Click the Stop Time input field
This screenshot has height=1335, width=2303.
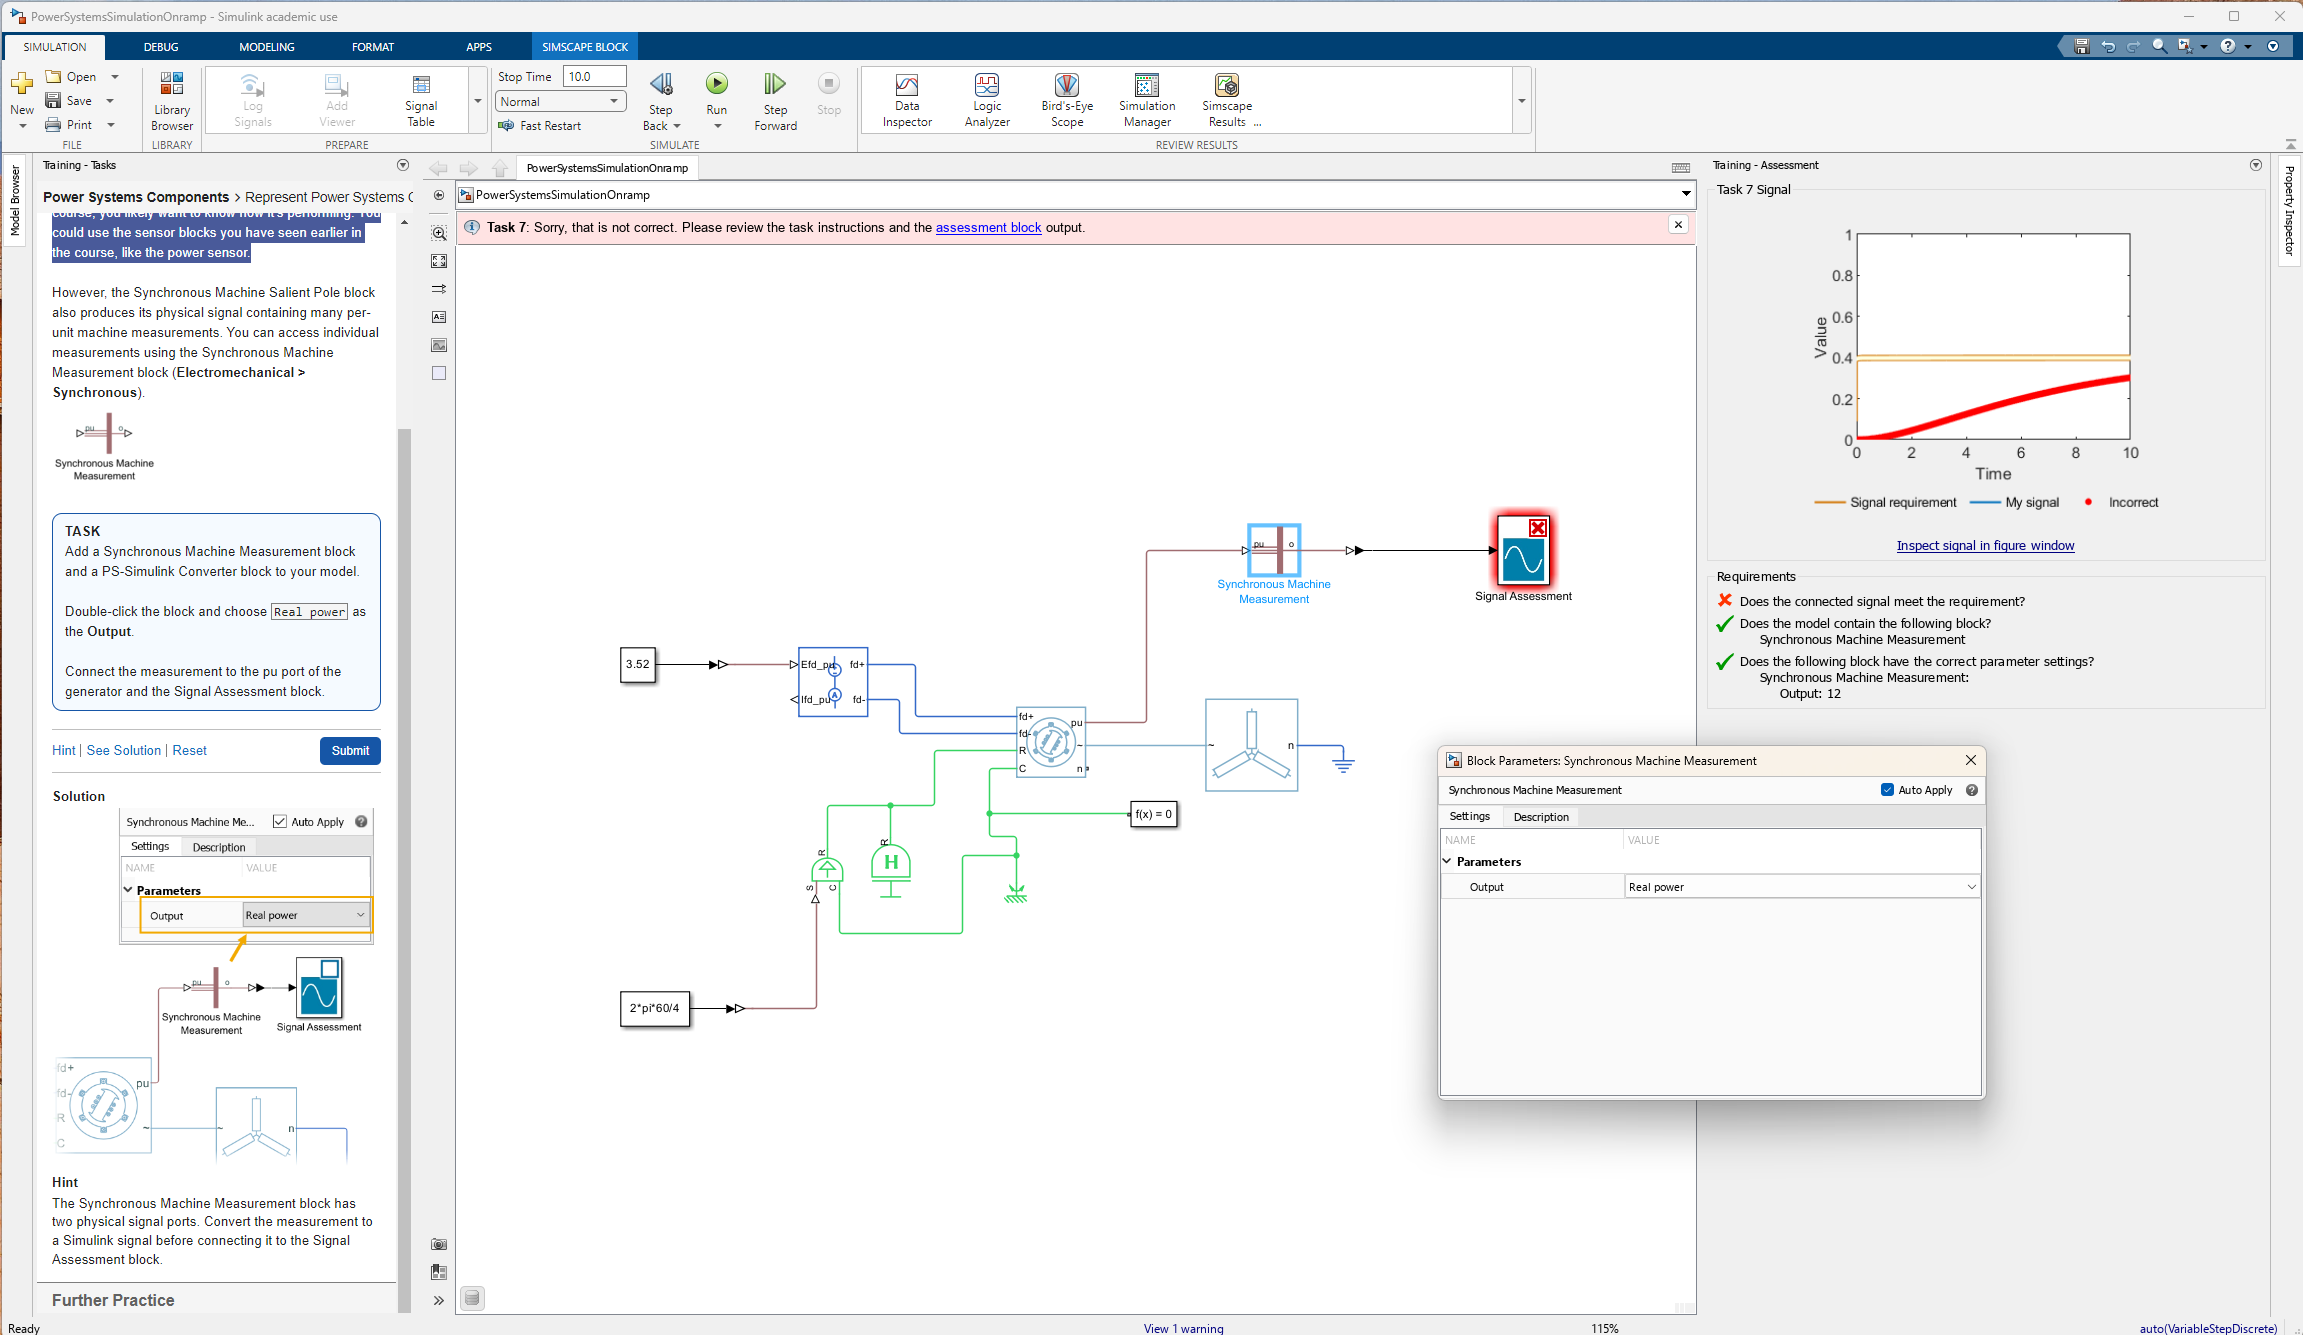pos(594,77)
